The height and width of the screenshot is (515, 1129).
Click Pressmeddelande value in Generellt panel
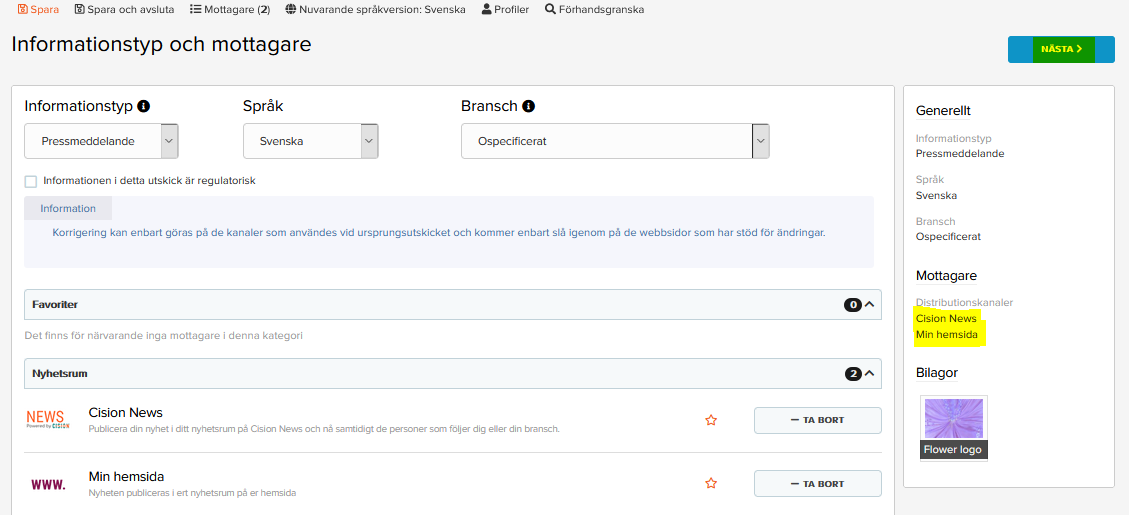(x=960, y=153)
